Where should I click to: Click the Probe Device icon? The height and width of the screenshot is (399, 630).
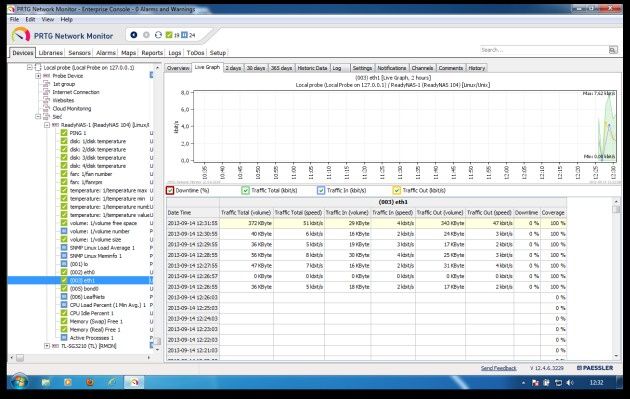46,76
